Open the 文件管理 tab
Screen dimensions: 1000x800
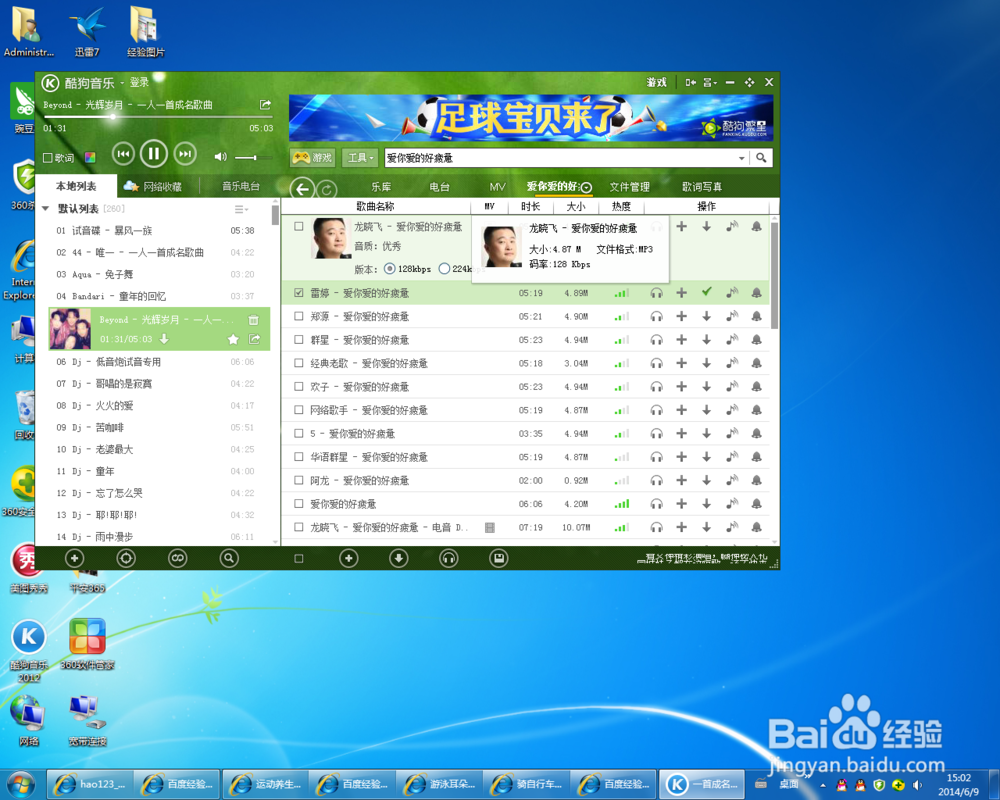tap(629, 187)
